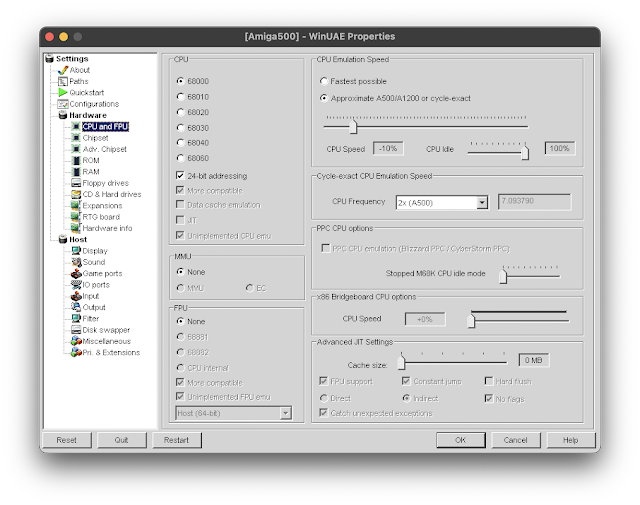Click the CD & Hard drives icon

pos(76,194)
